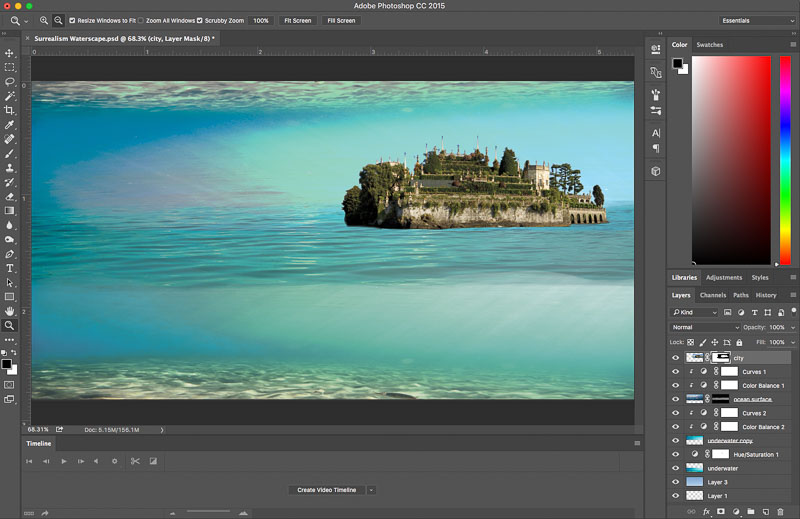Hide the city layer
The image size is (800, 519).
click(676, 358)
